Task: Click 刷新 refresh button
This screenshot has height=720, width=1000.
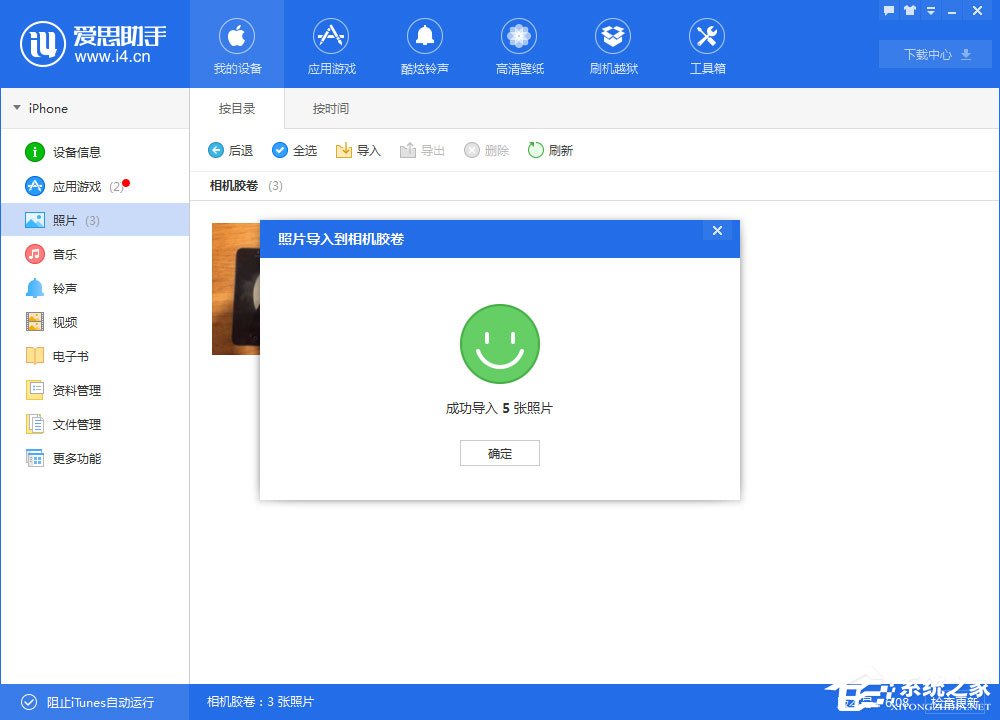Action: click(x=550, y=151)
